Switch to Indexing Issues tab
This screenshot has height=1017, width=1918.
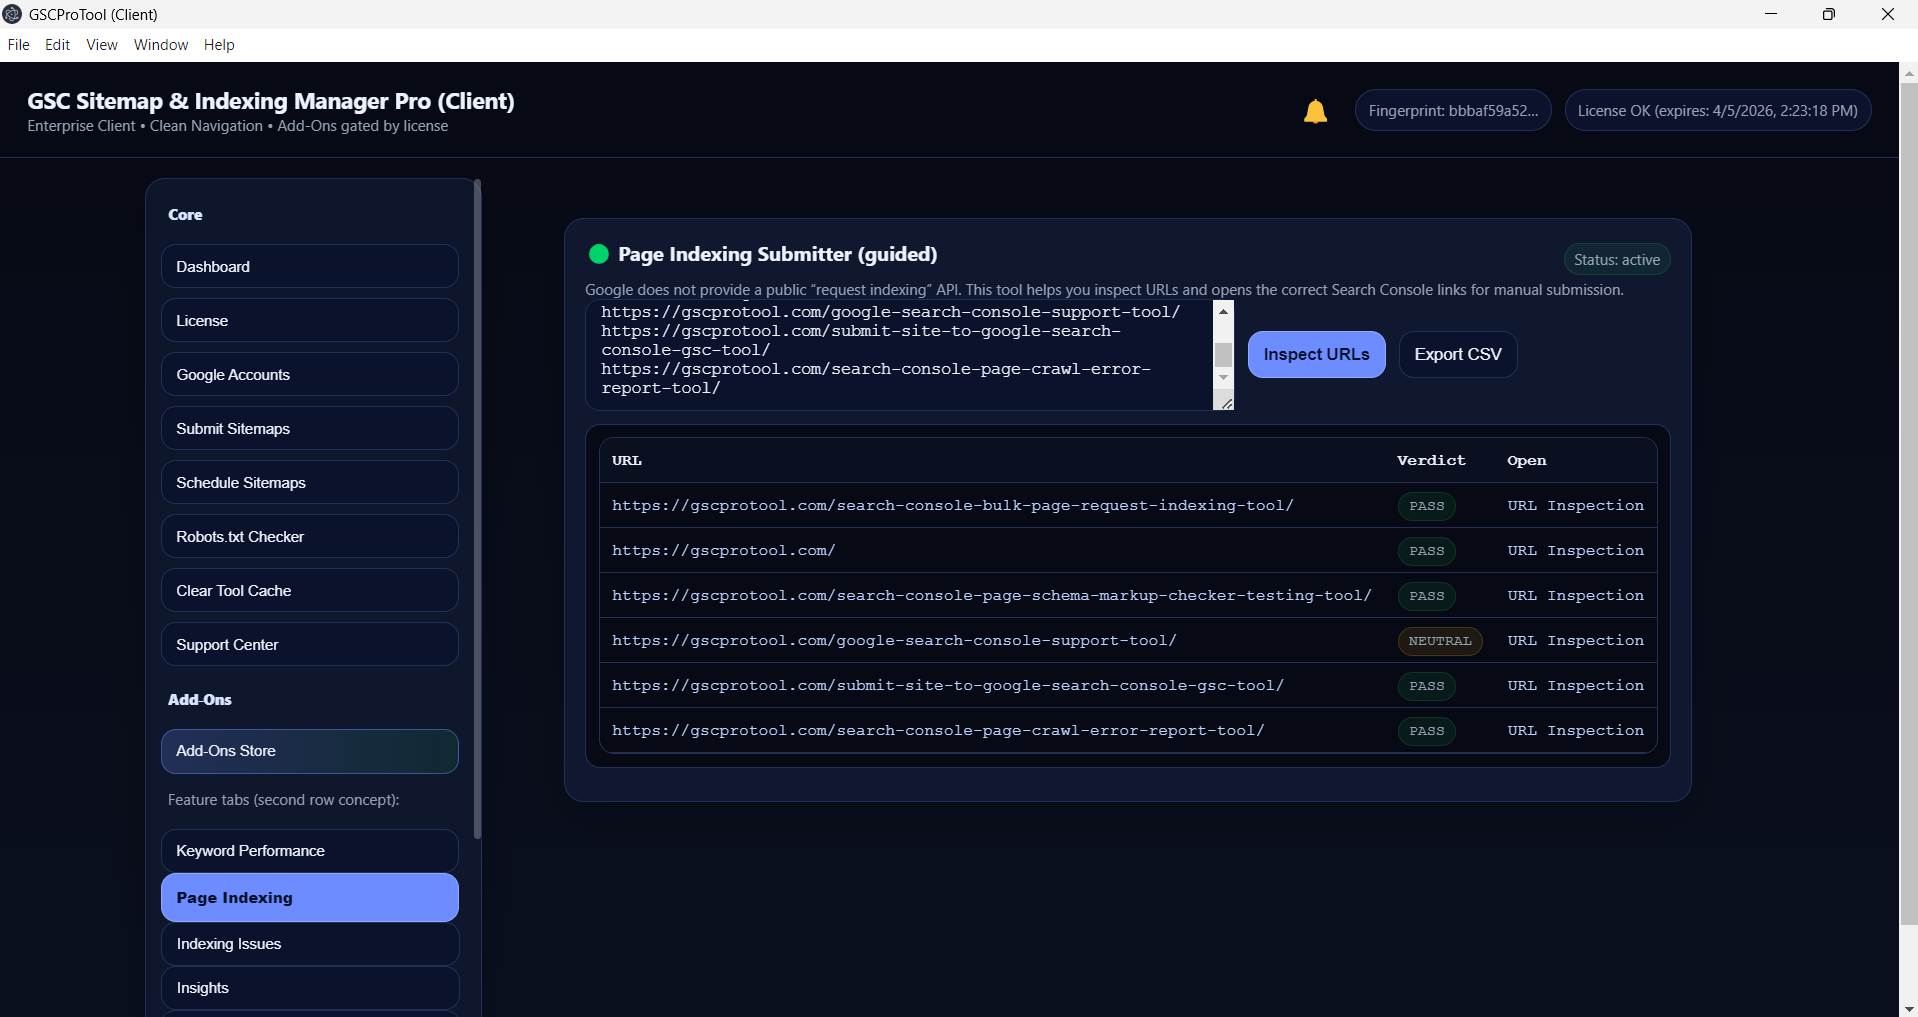(309, 944)
